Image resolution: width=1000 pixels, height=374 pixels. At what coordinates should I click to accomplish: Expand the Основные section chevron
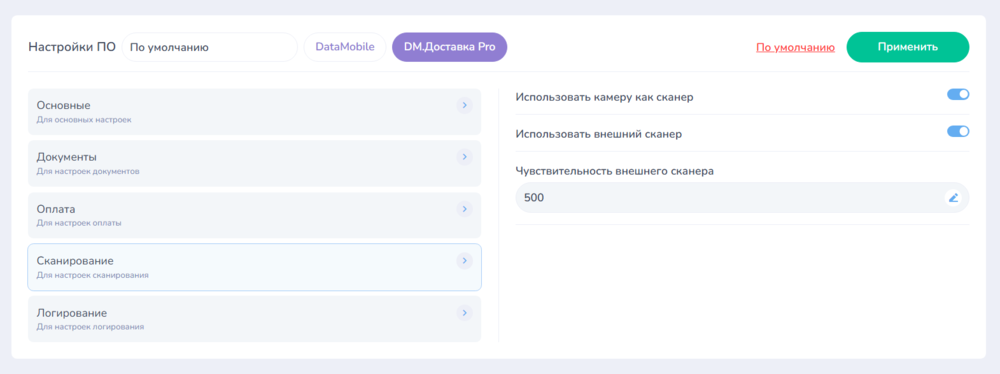click(464, 105)
